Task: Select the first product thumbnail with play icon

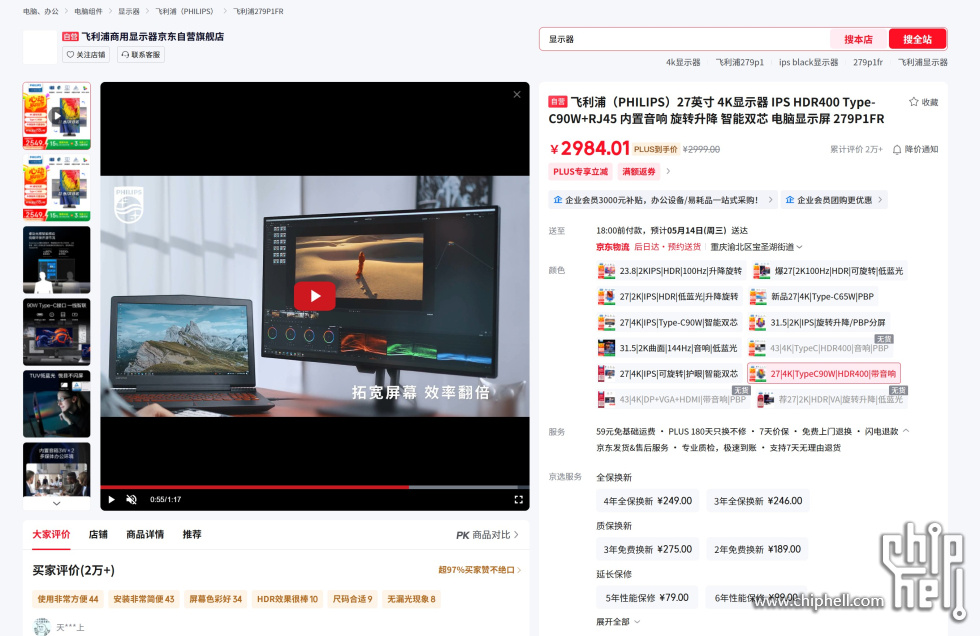Action: pyautogui.click(x=57, y=116)
